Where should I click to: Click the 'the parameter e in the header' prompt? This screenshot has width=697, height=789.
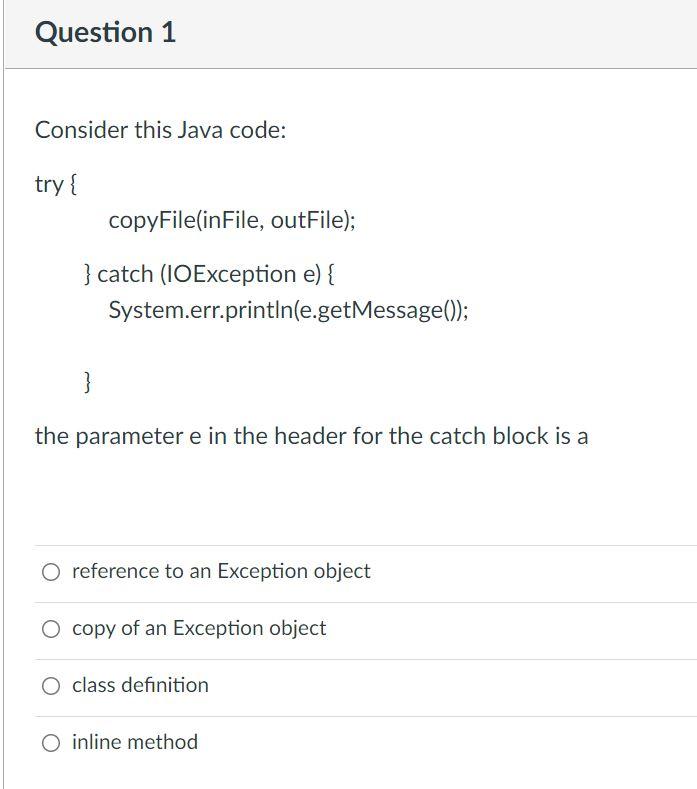pos(312,436)
